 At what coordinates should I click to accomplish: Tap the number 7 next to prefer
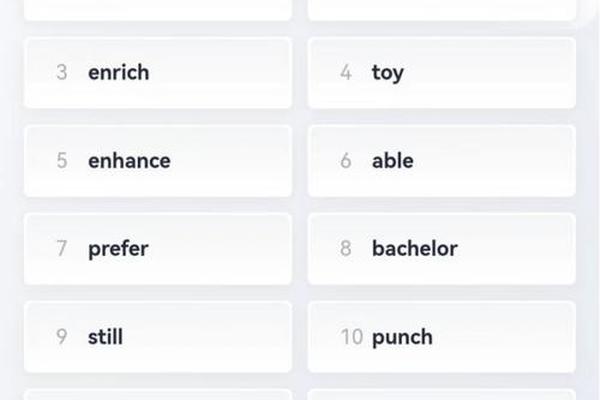(x=62, y=248)
